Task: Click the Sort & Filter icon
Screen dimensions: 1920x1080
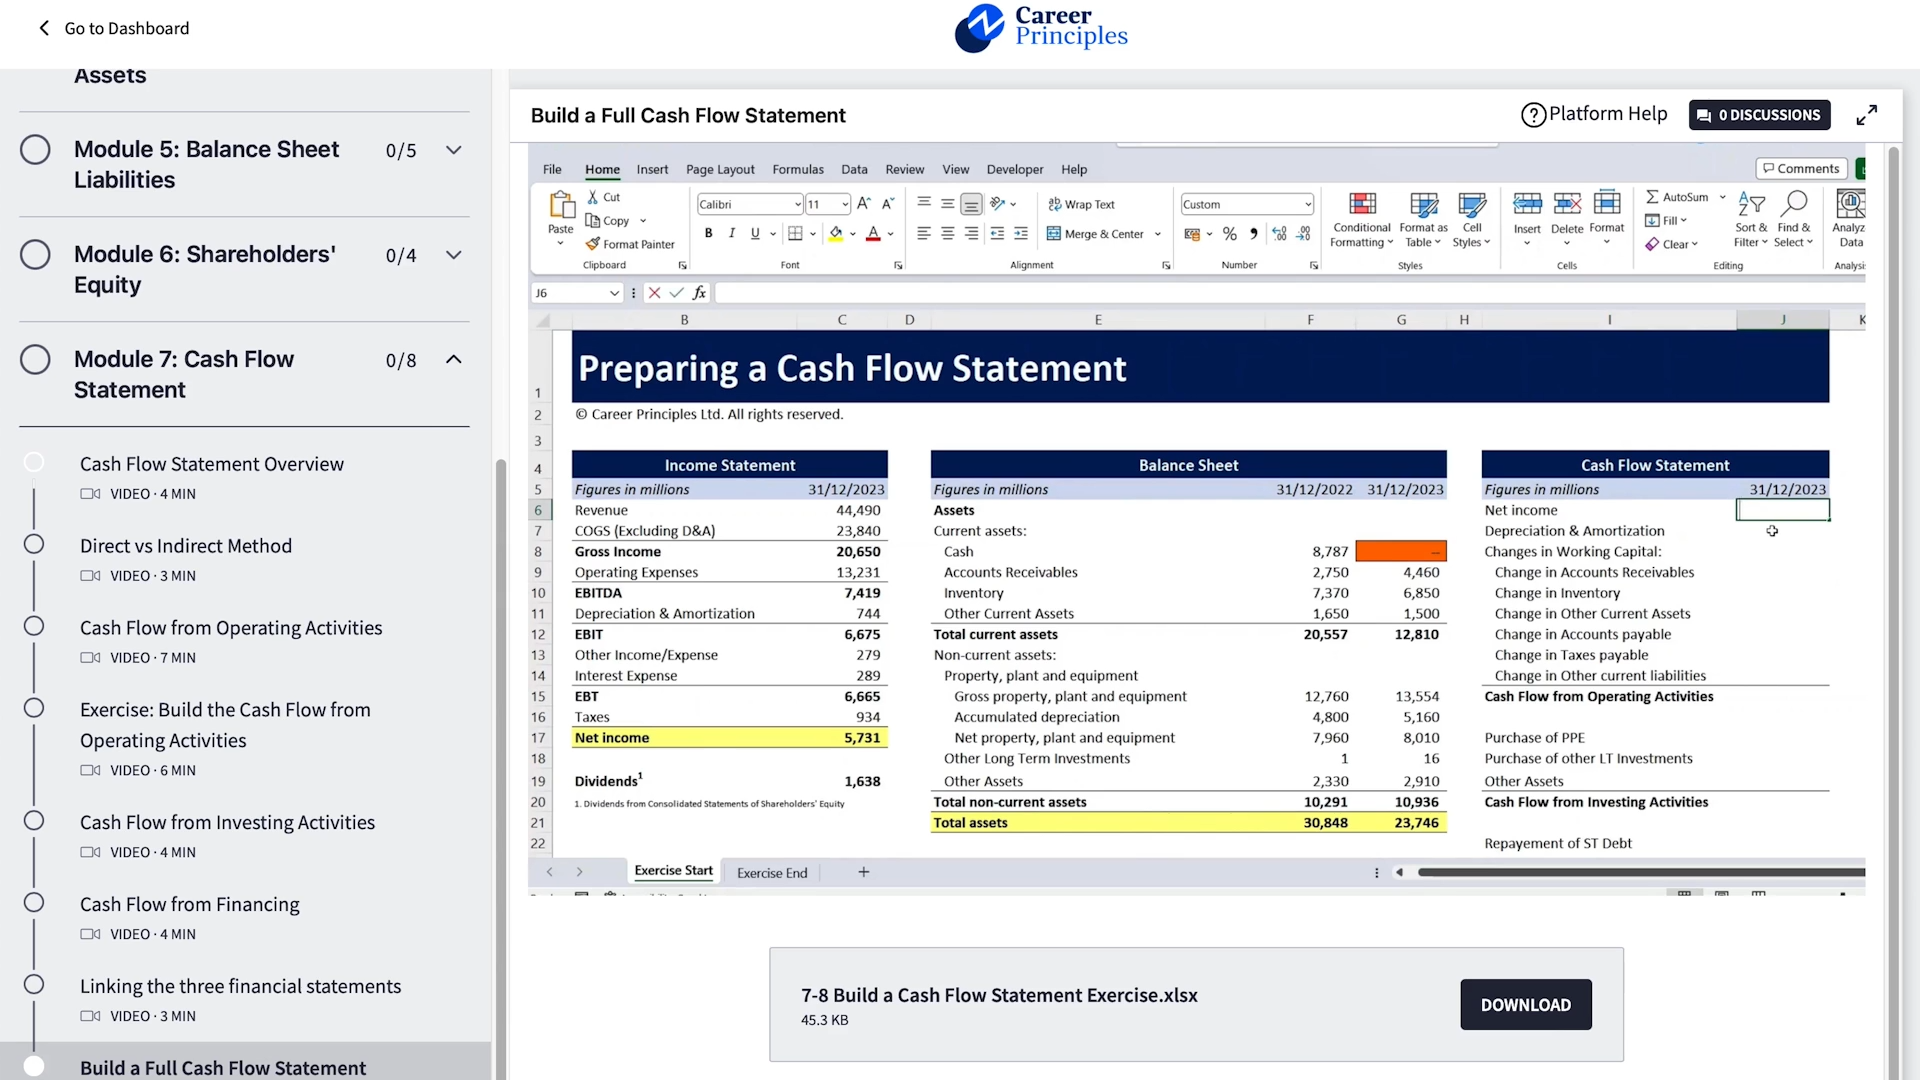Action: click(x=1751, y=204)
